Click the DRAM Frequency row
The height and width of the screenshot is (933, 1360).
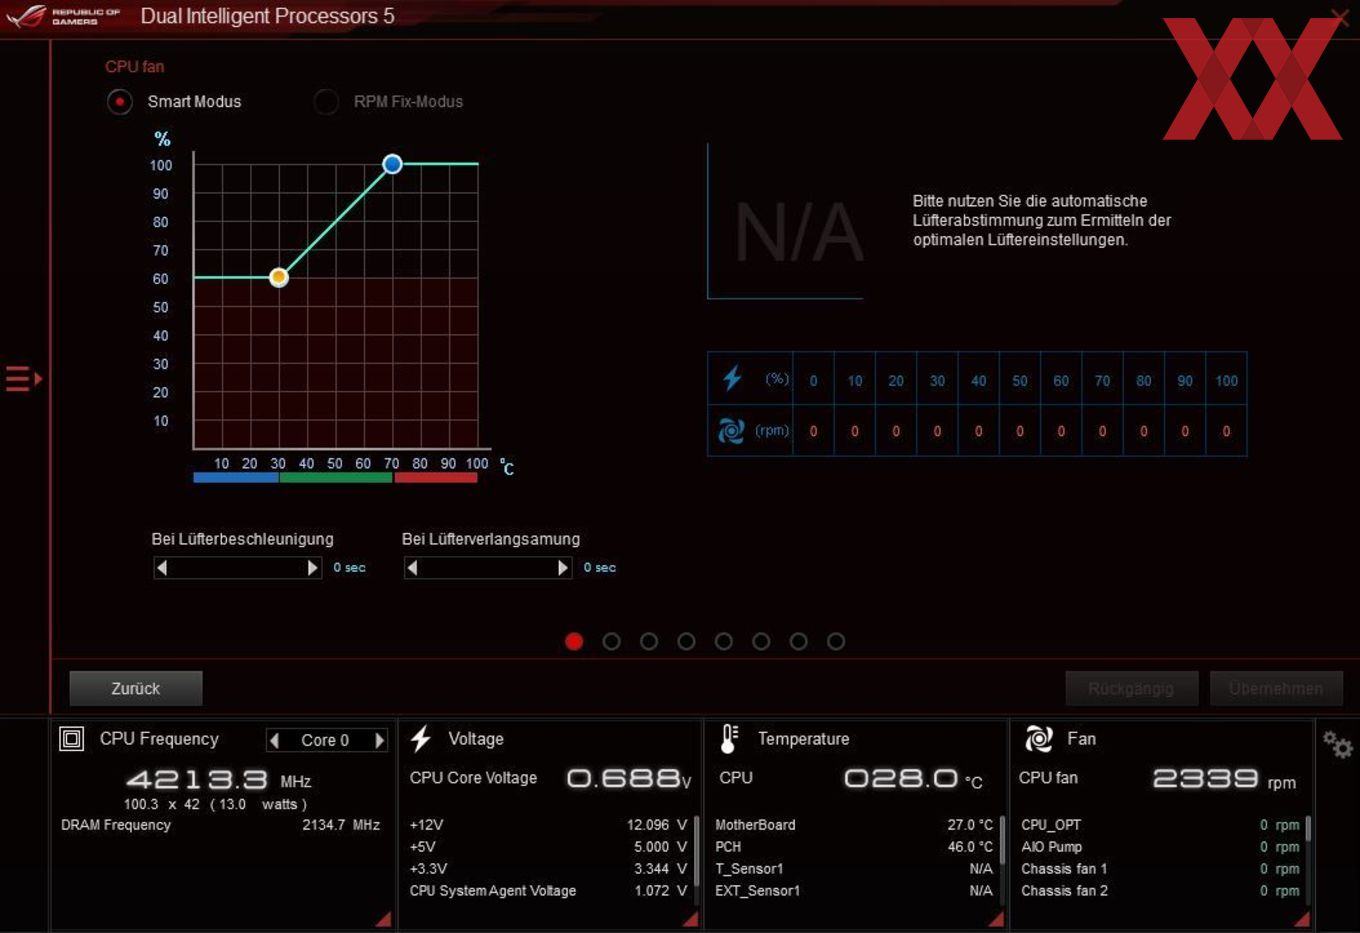click(x=220, y=825)
